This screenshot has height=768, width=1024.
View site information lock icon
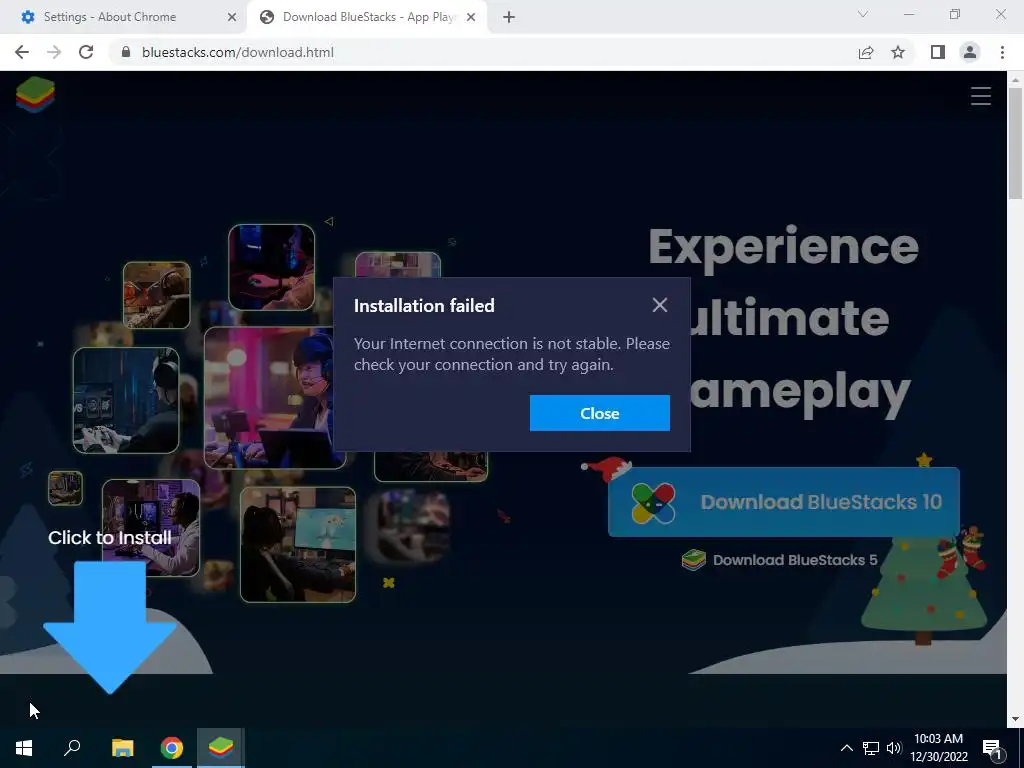(x=126, y=52)
